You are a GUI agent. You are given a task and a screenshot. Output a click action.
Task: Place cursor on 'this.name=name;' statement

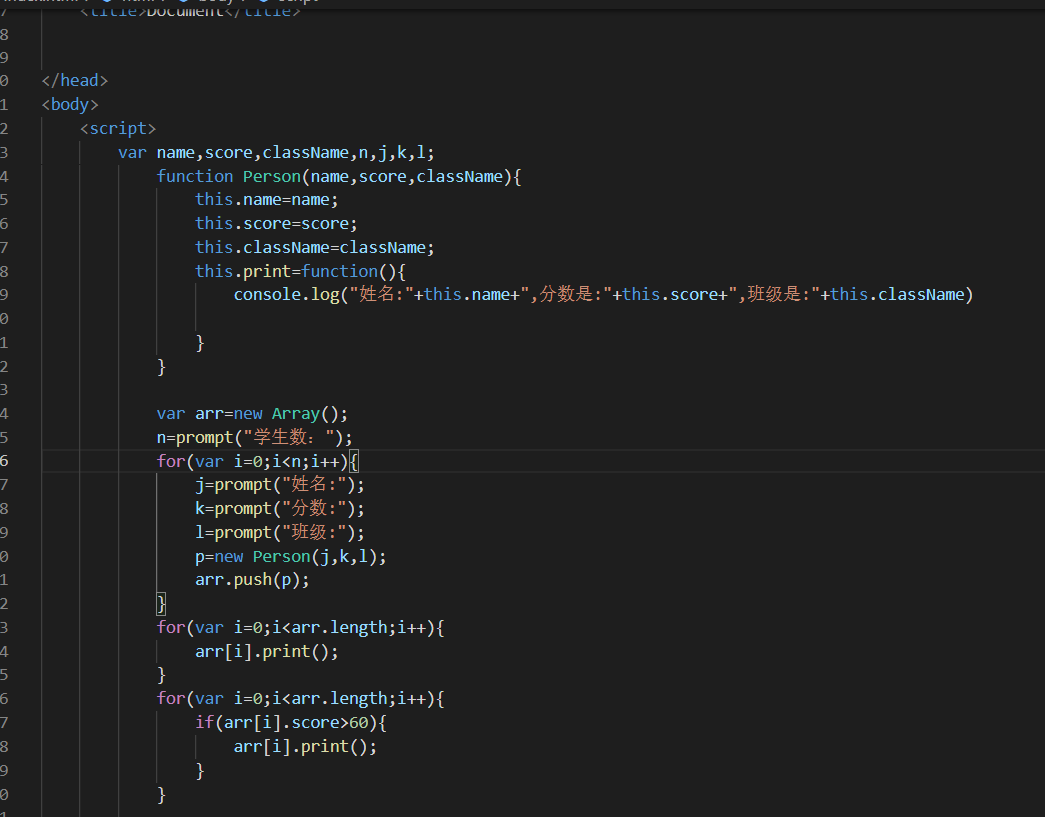click(267, 200)
